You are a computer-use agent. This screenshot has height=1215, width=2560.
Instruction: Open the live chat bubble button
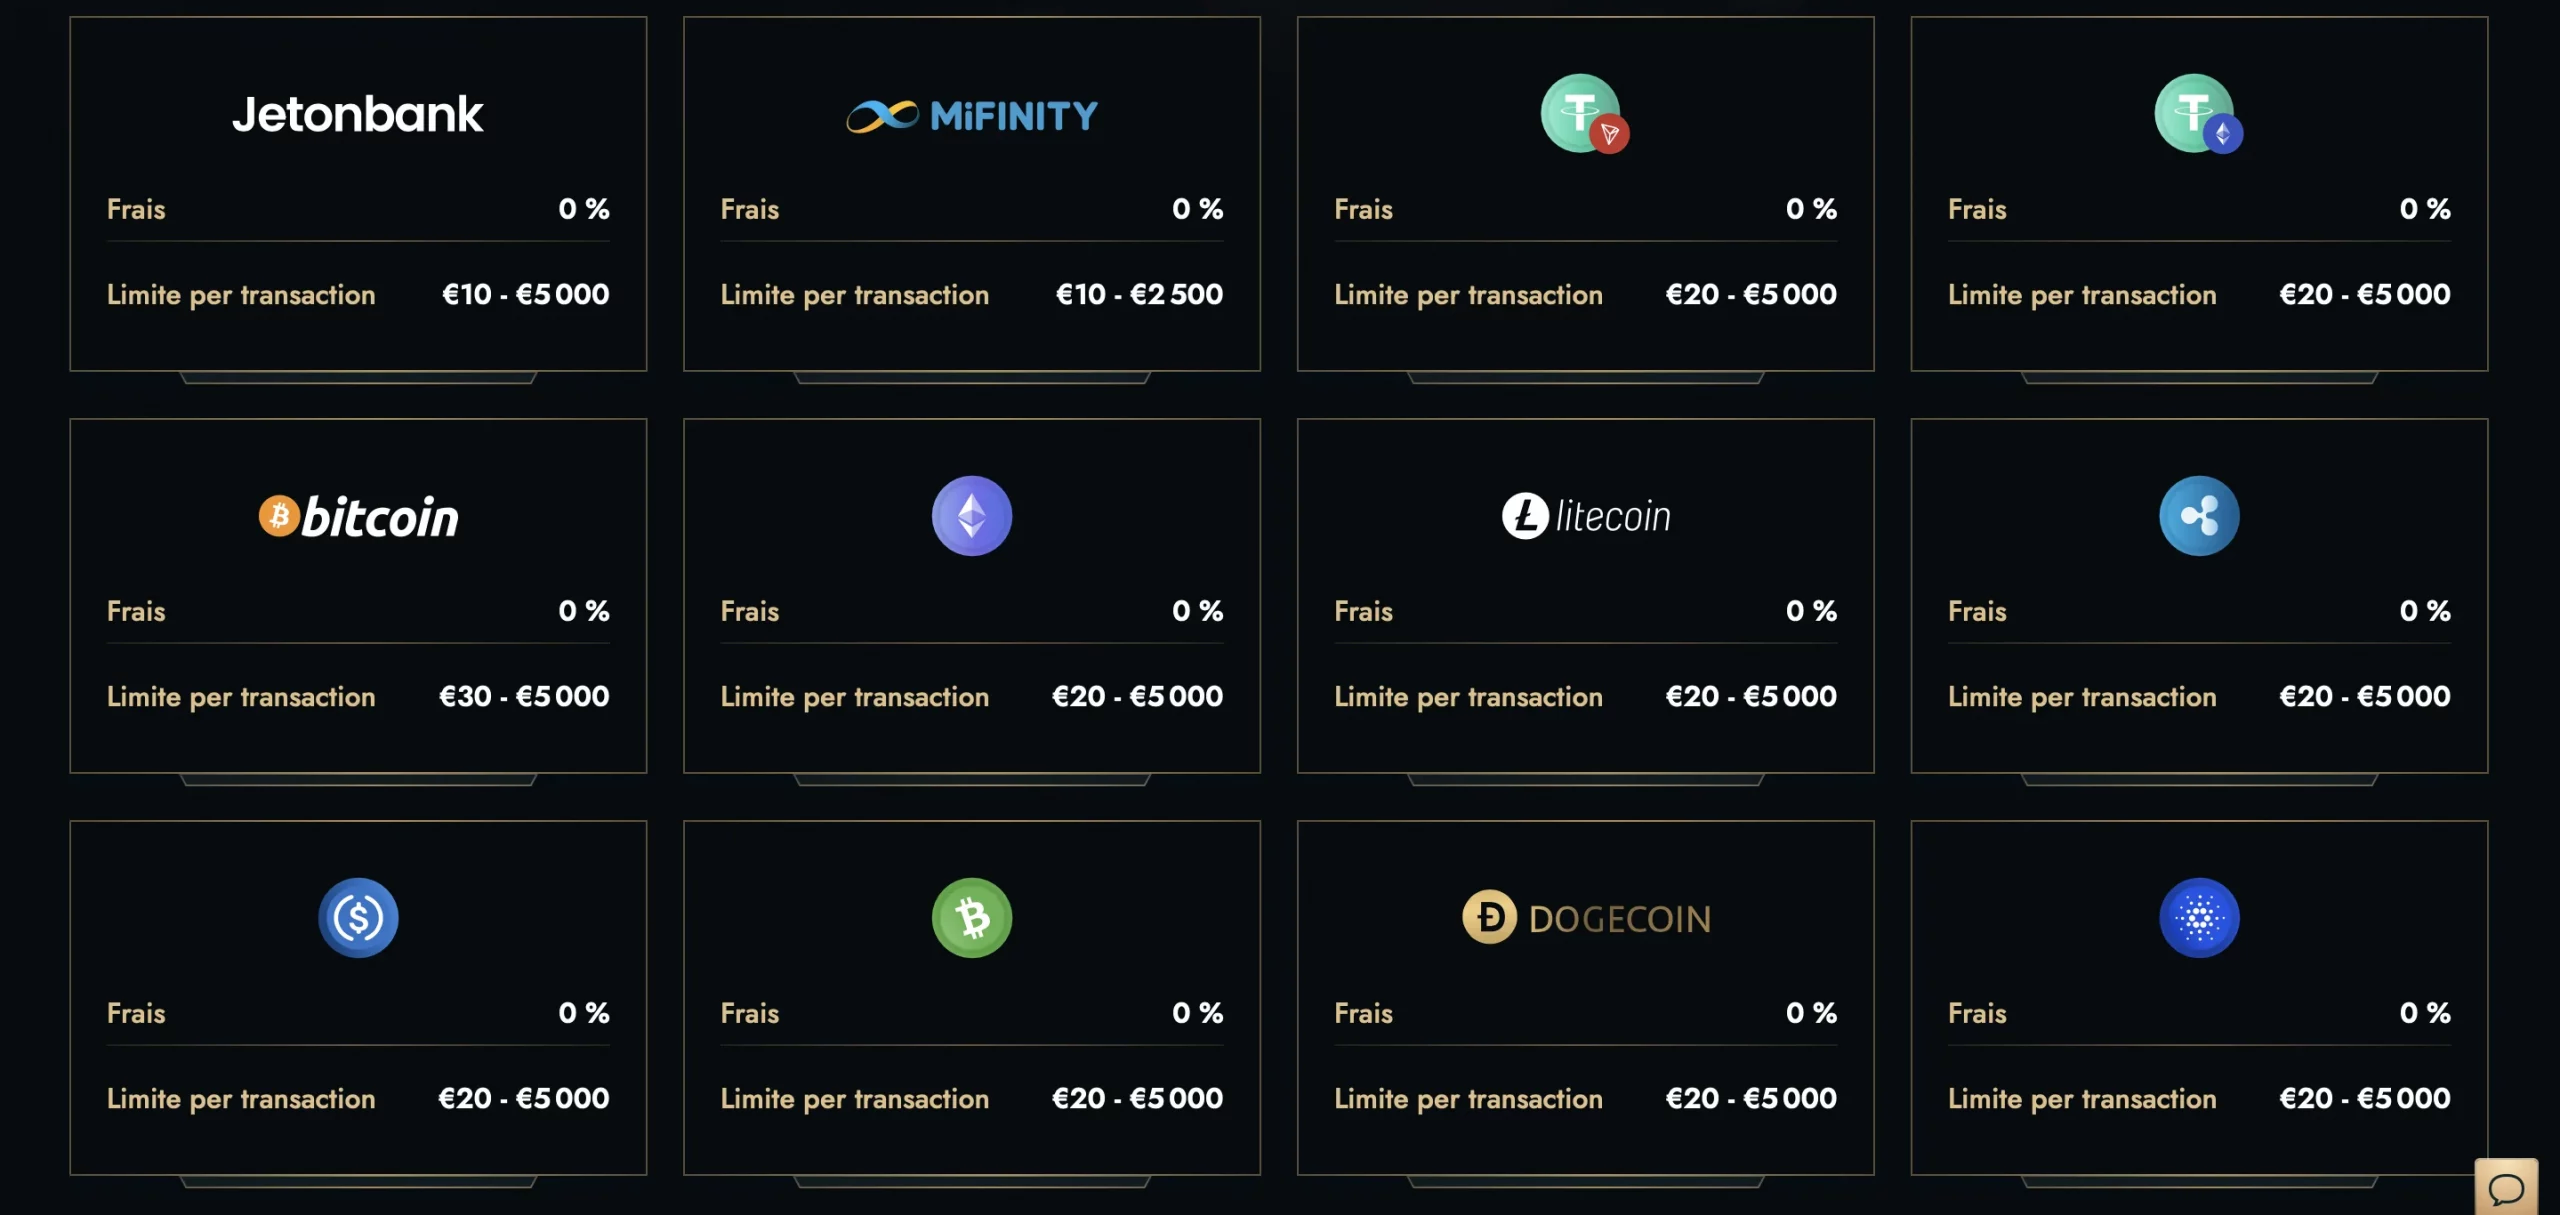pos(2506,1189)
